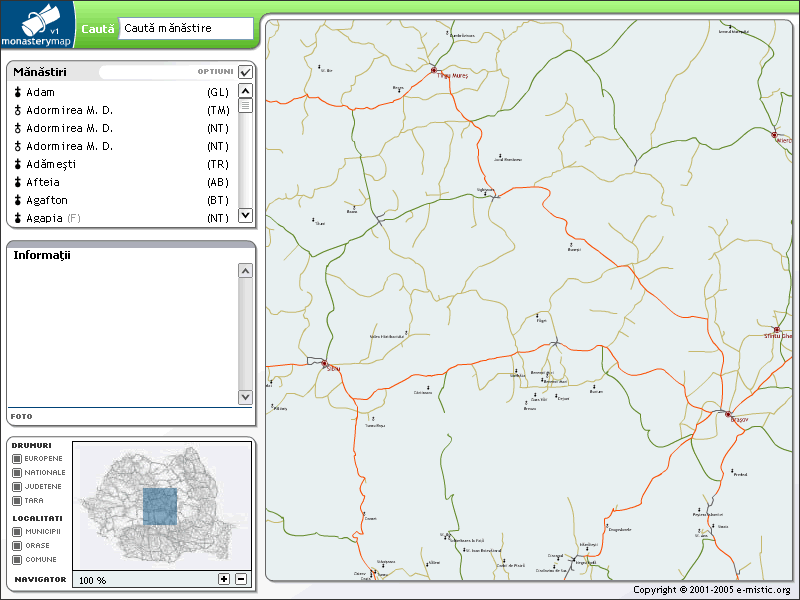This screenshot has height=600, width=800.
Task: Click the Navigator zoom out minus button
Action: pos(241,579)
